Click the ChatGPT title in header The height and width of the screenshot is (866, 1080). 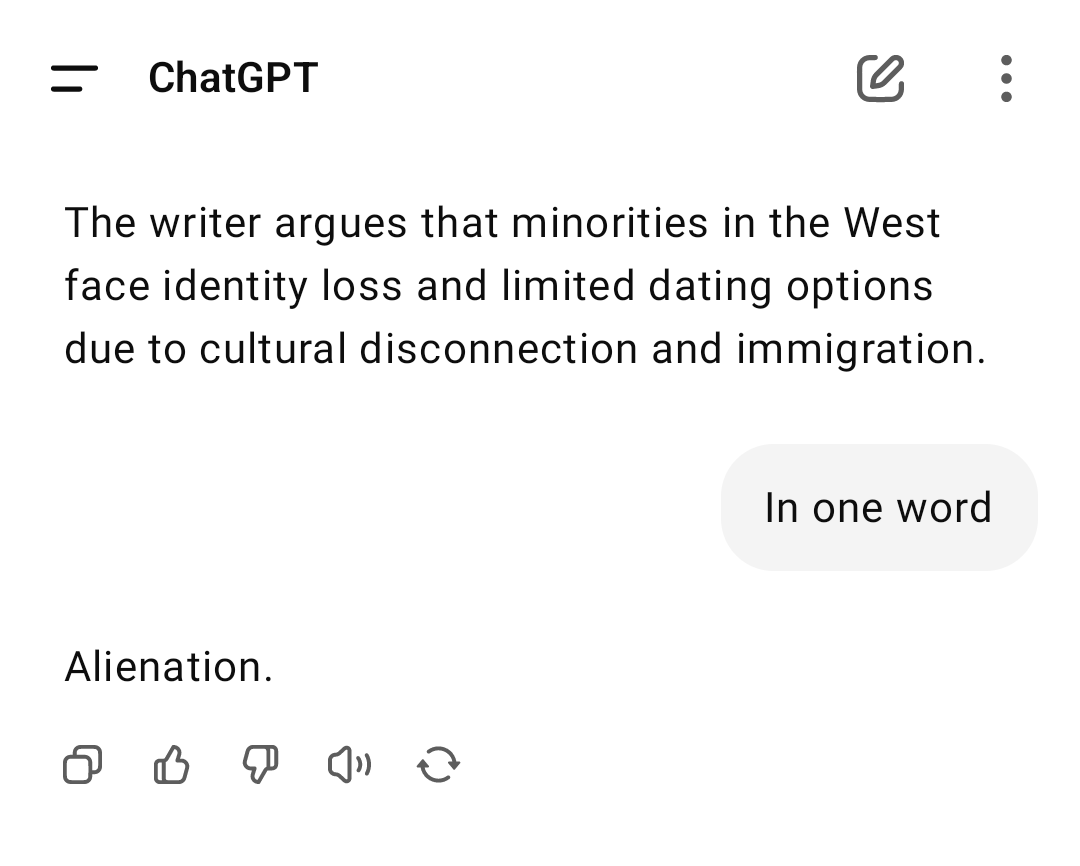(x=233, y=77)
